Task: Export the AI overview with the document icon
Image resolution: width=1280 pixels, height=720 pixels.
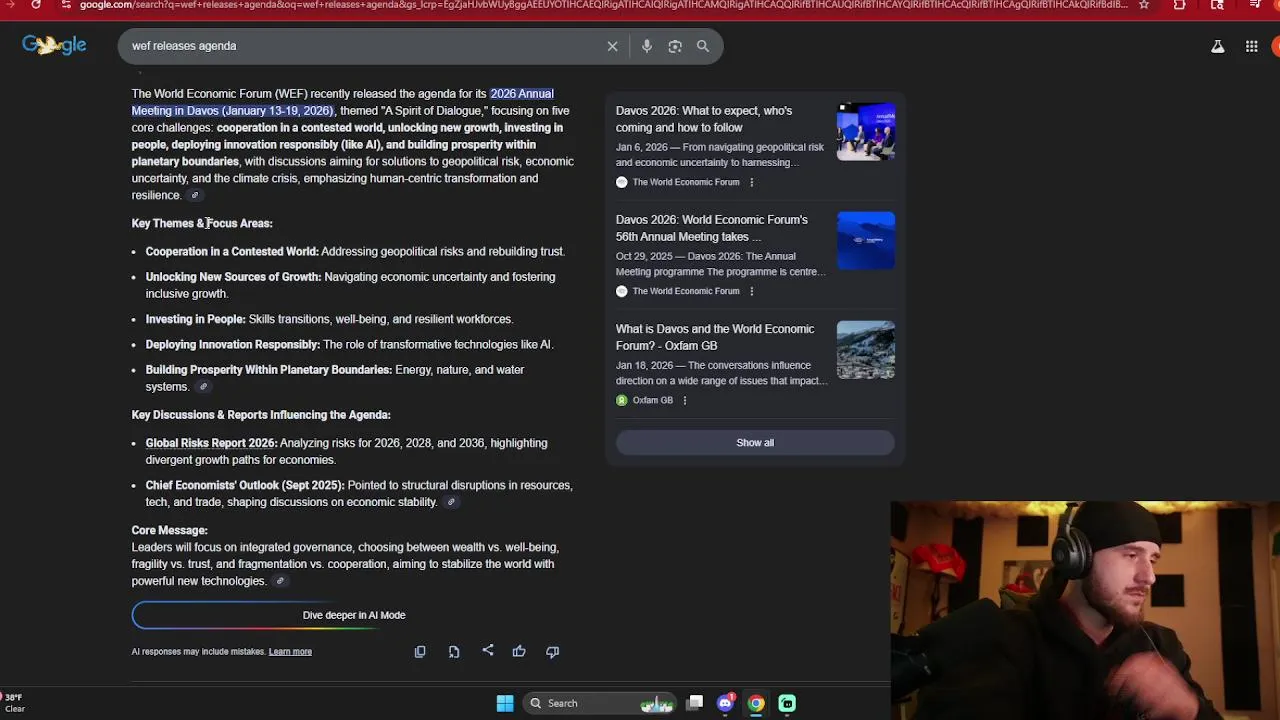Action: click(454, 651)
